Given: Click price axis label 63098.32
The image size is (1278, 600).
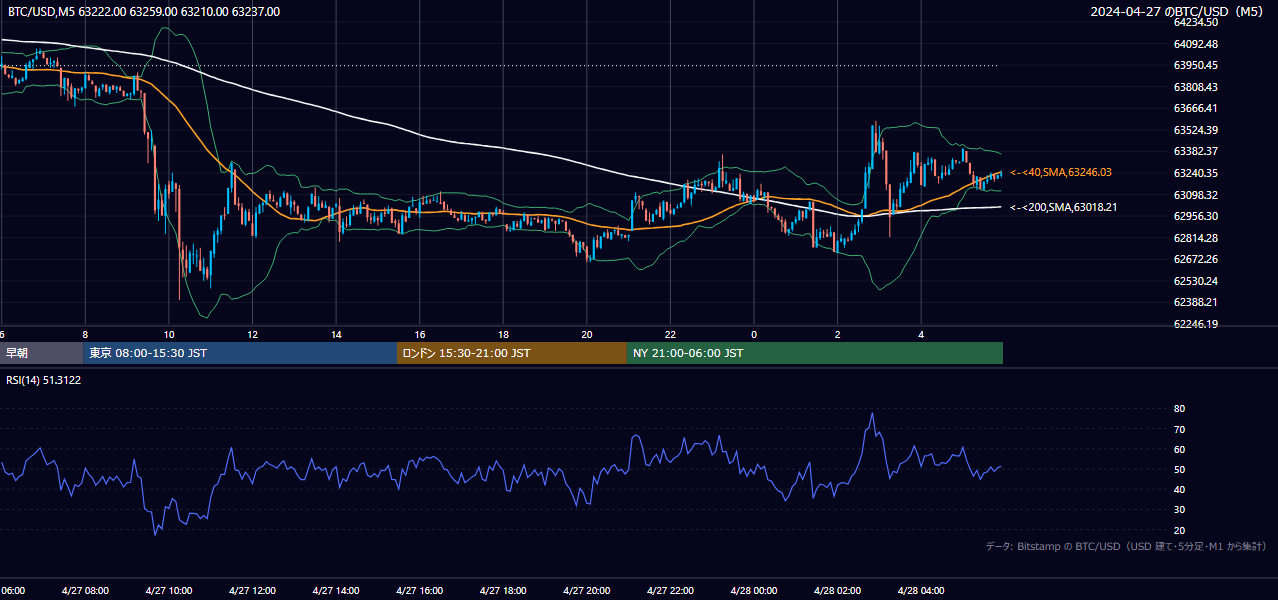Looking at the screenshot, I should coord(1196,194).
